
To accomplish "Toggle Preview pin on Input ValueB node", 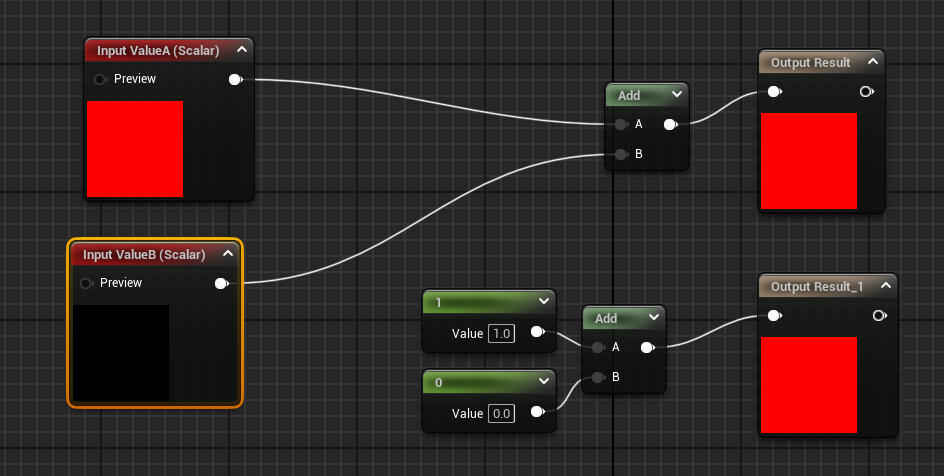I will click(86, 284).
